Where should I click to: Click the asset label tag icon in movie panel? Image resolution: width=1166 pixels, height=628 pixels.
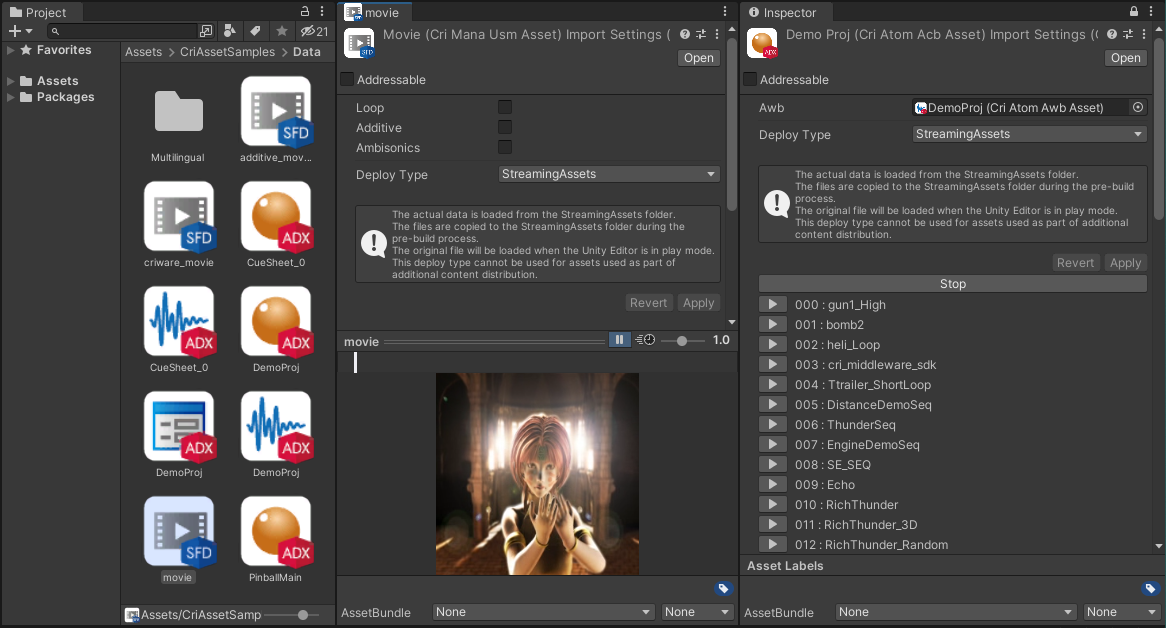coord(723,589)
